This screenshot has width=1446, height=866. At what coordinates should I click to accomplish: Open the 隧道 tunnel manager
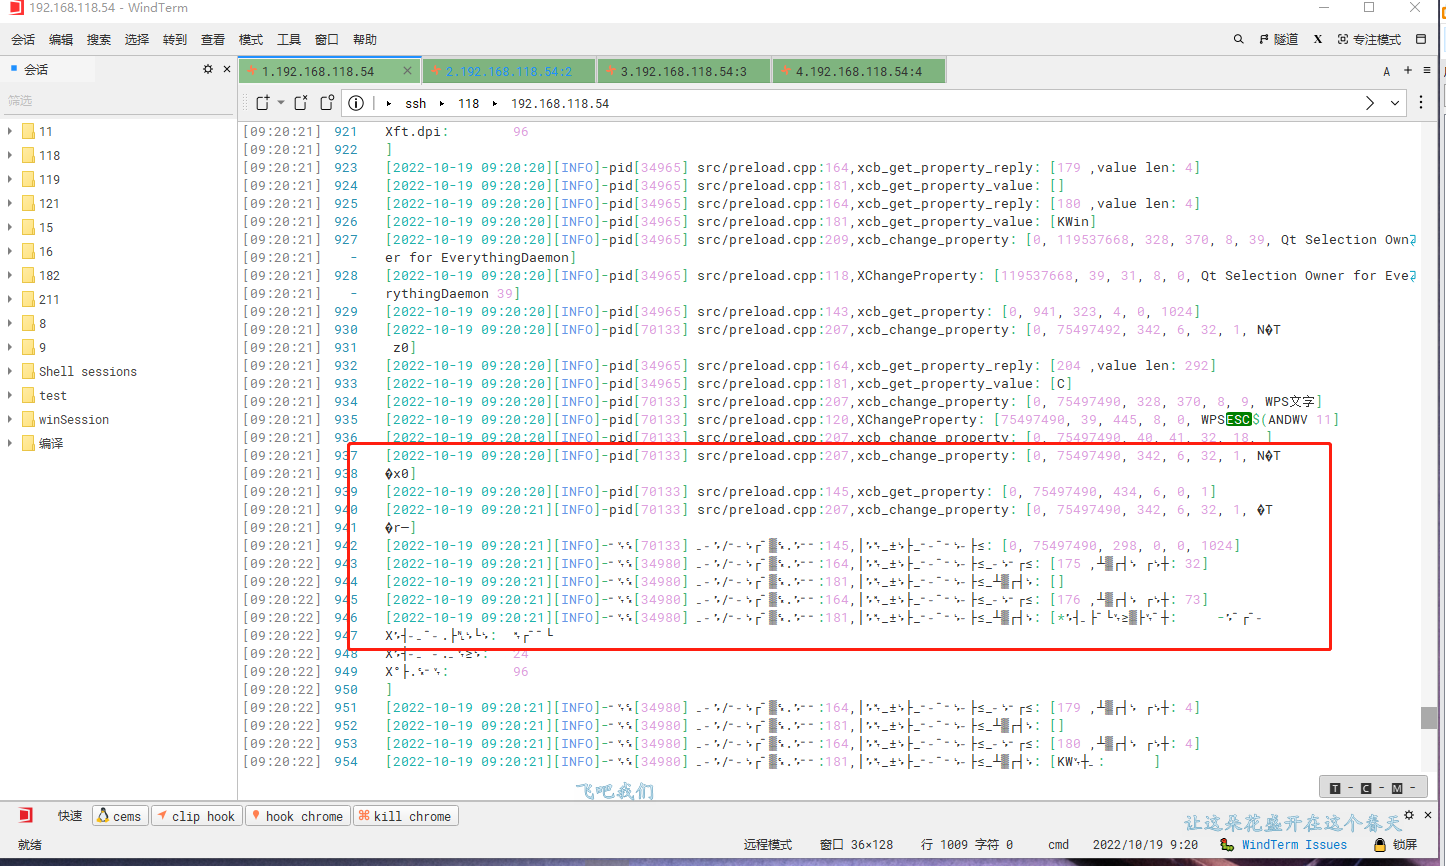[x=1279, y=40]
